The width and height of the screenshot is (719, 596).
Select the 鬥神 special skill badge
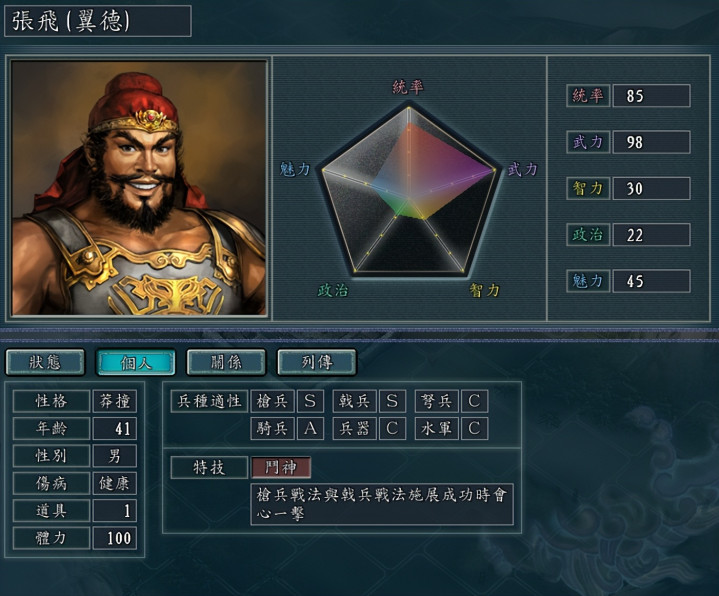281,467
